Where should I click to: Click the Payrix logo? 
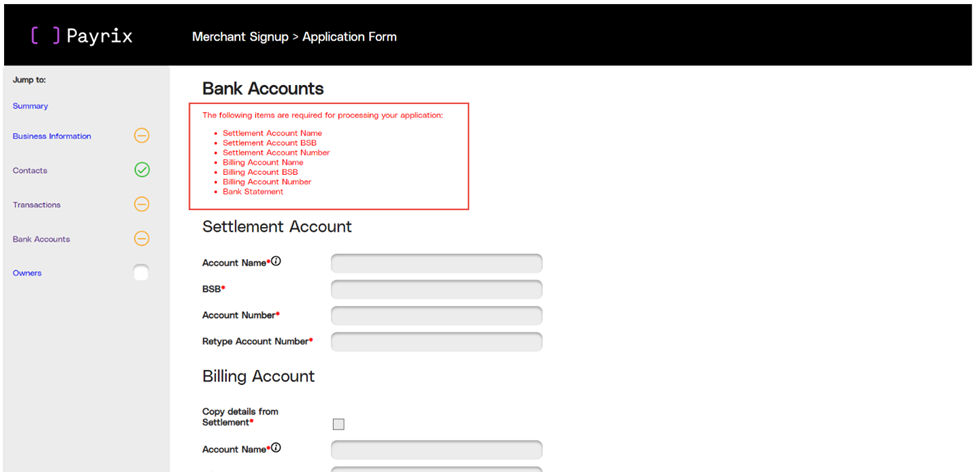(81, 36)
